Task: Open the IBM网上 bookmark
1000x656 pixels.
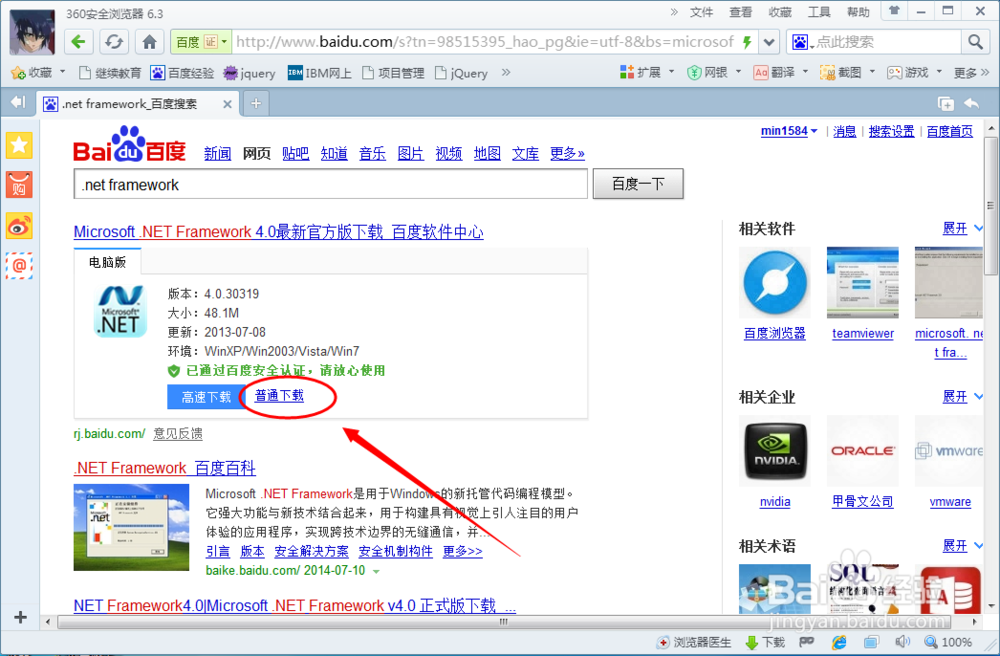Action: click(320, 73)
